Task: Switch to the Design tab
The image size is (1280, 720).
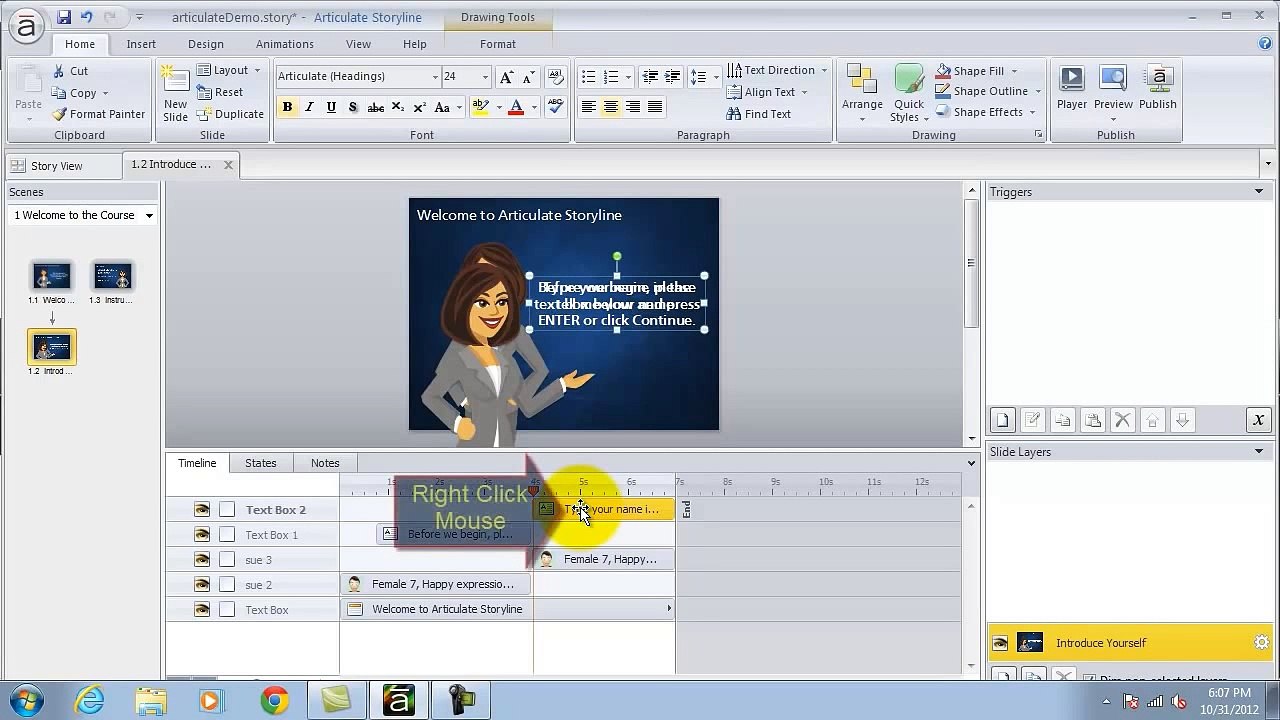Action: 206,44
